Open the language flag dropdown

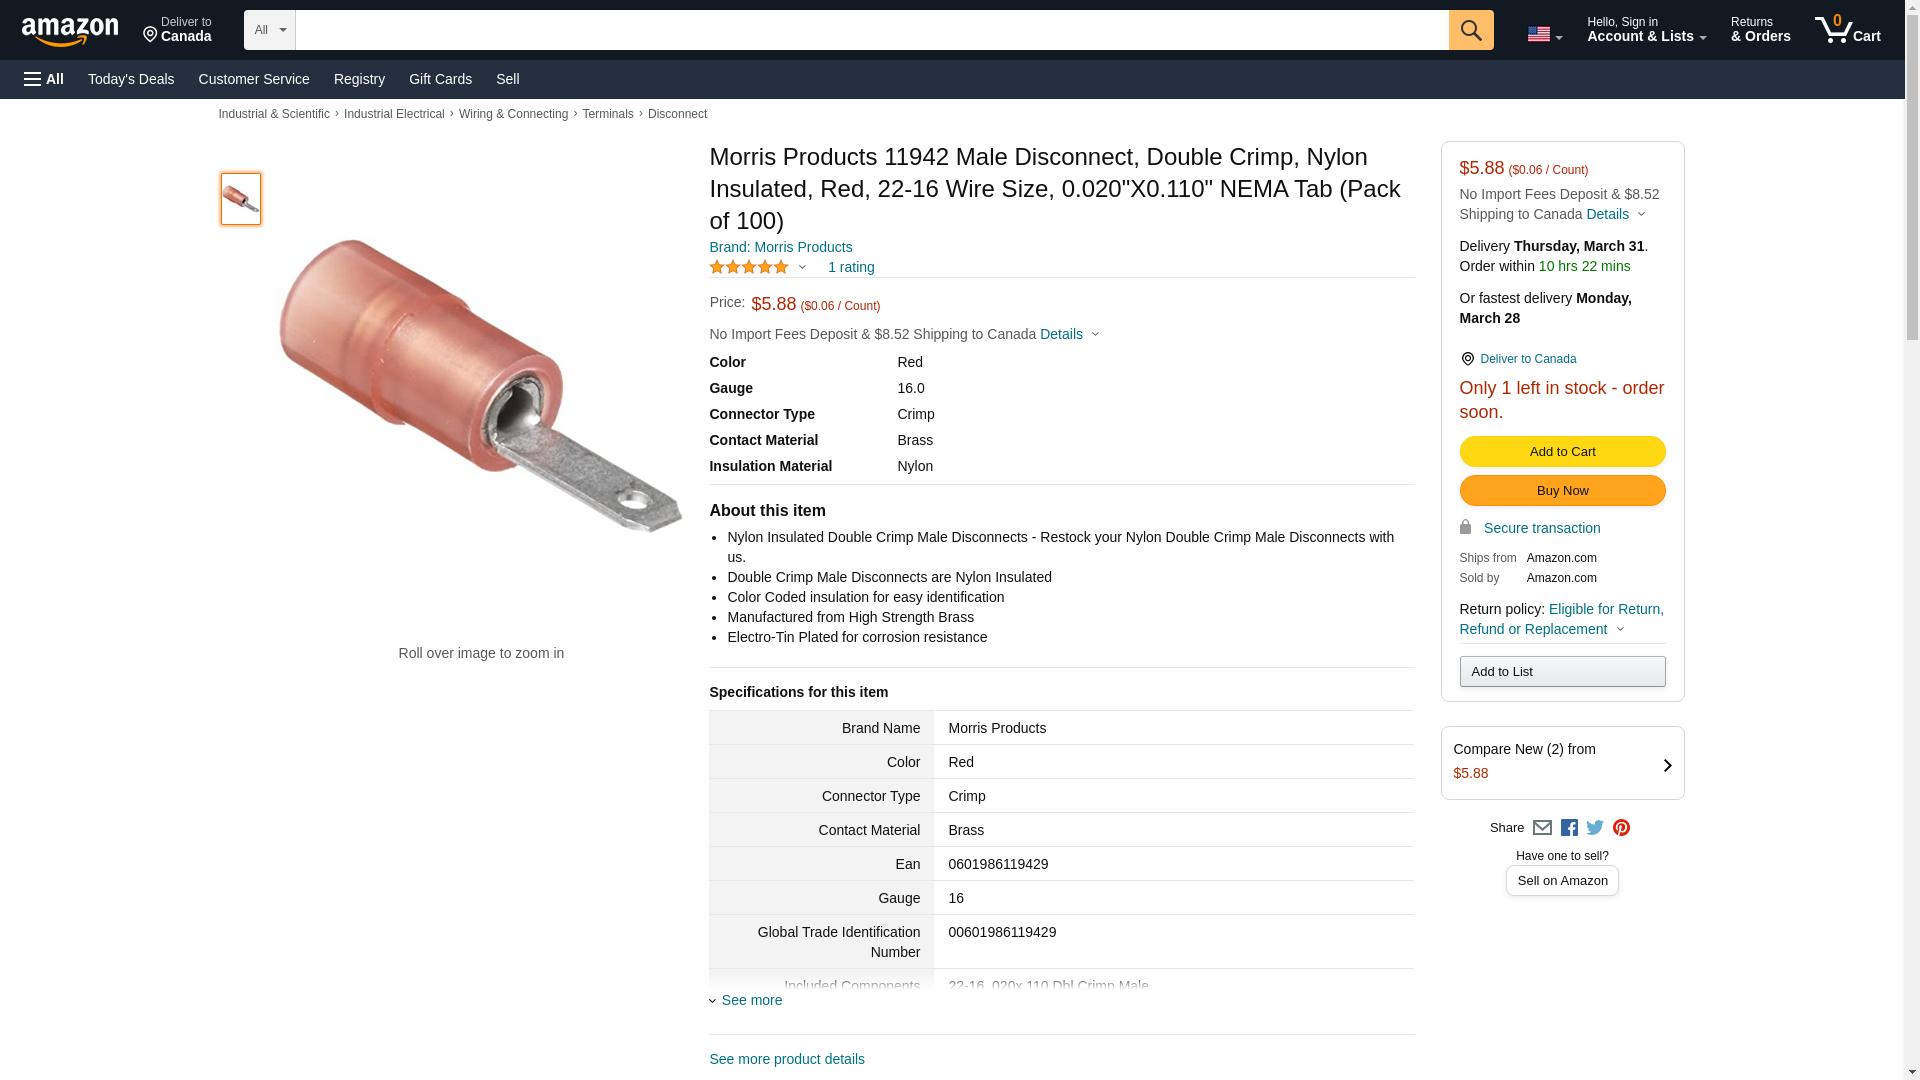coord(1544,34)
